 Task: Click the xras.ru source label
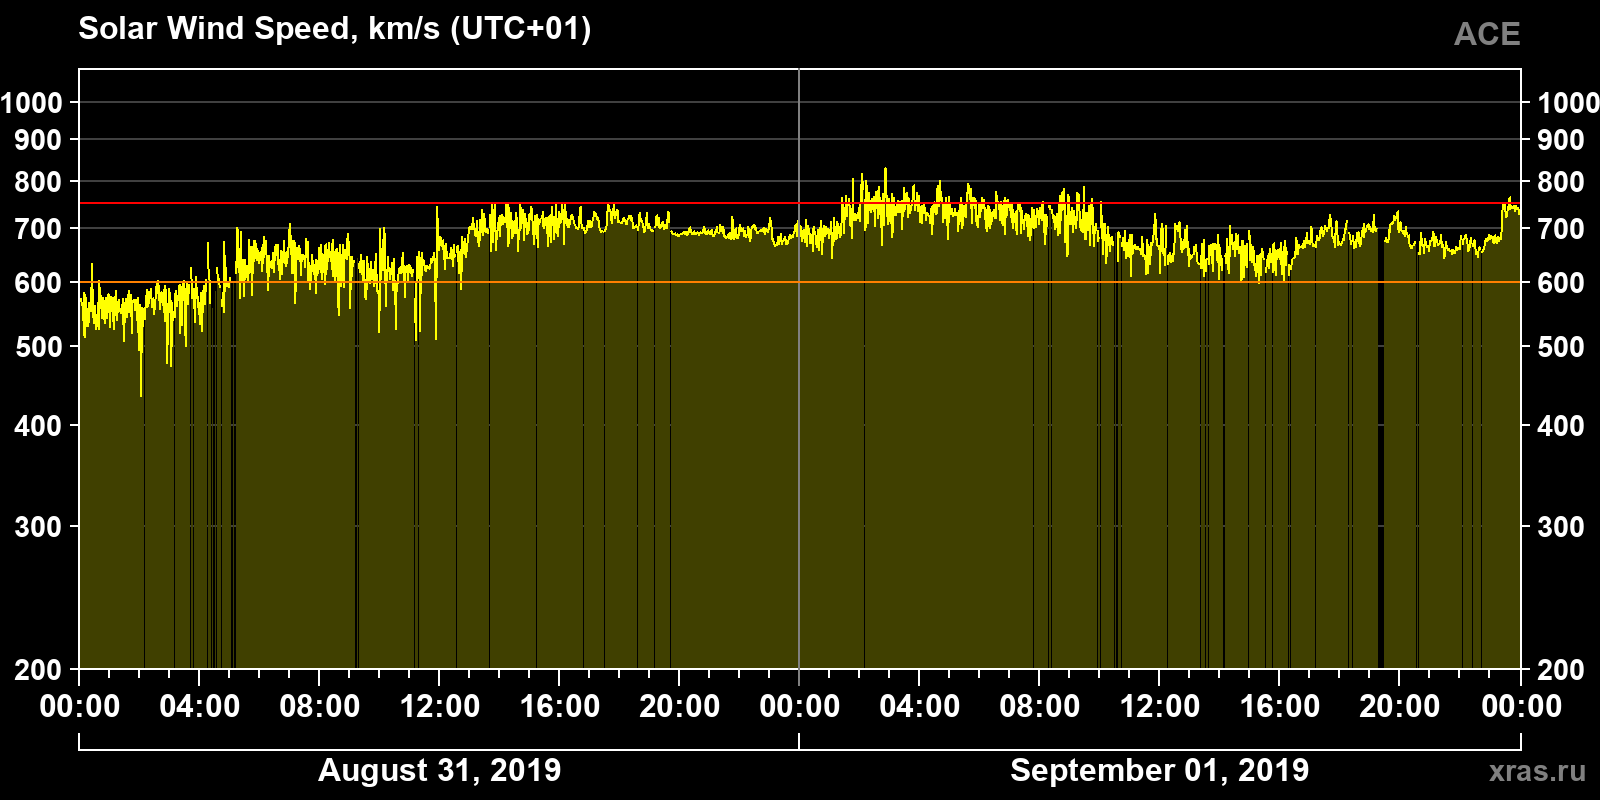(x=1537, y=771)
